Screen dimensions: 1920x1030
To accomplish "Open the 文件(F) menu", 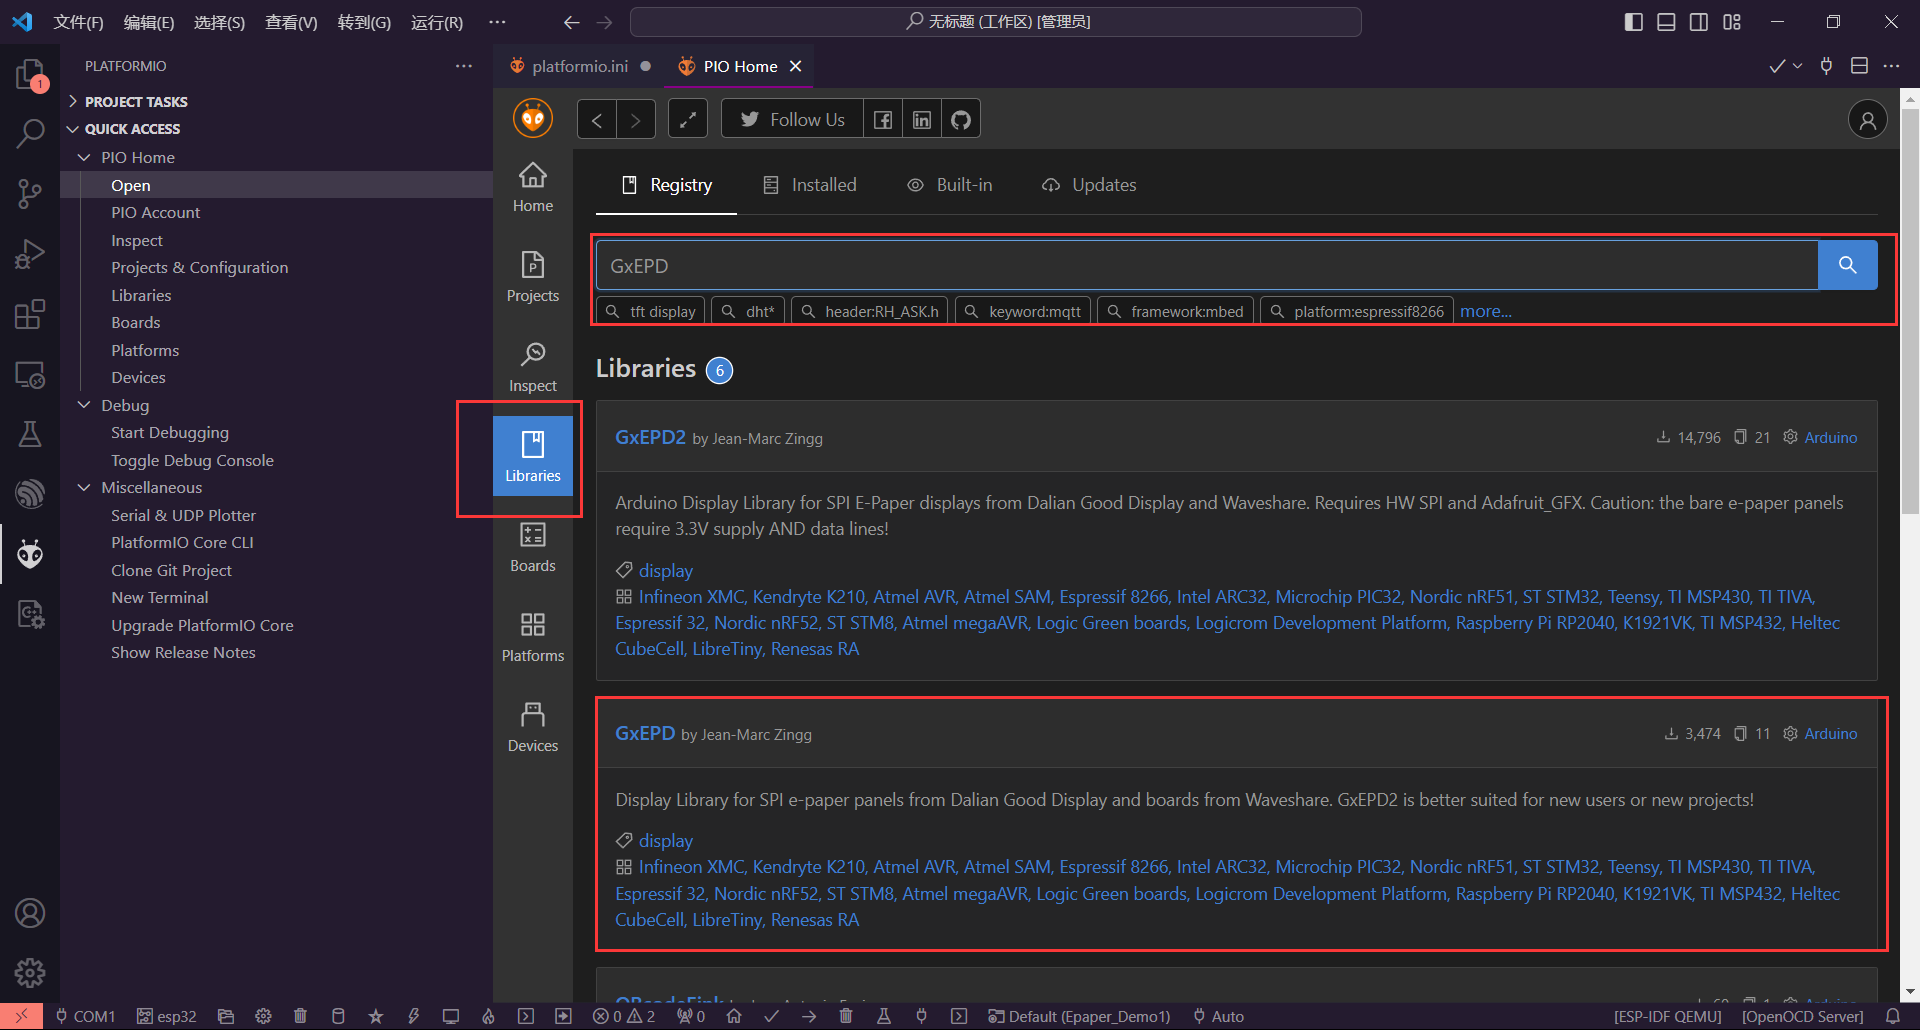I will coord(79,22).
